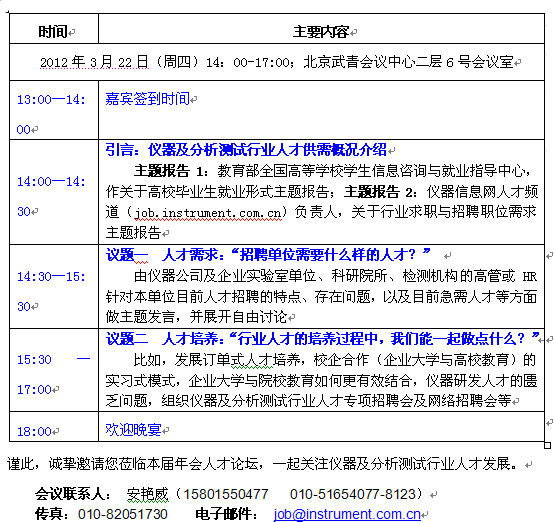The image size is (554, 522).
Task: Click the 18:00 time cell
Action: pyautogui.click(x=54, y=427)
